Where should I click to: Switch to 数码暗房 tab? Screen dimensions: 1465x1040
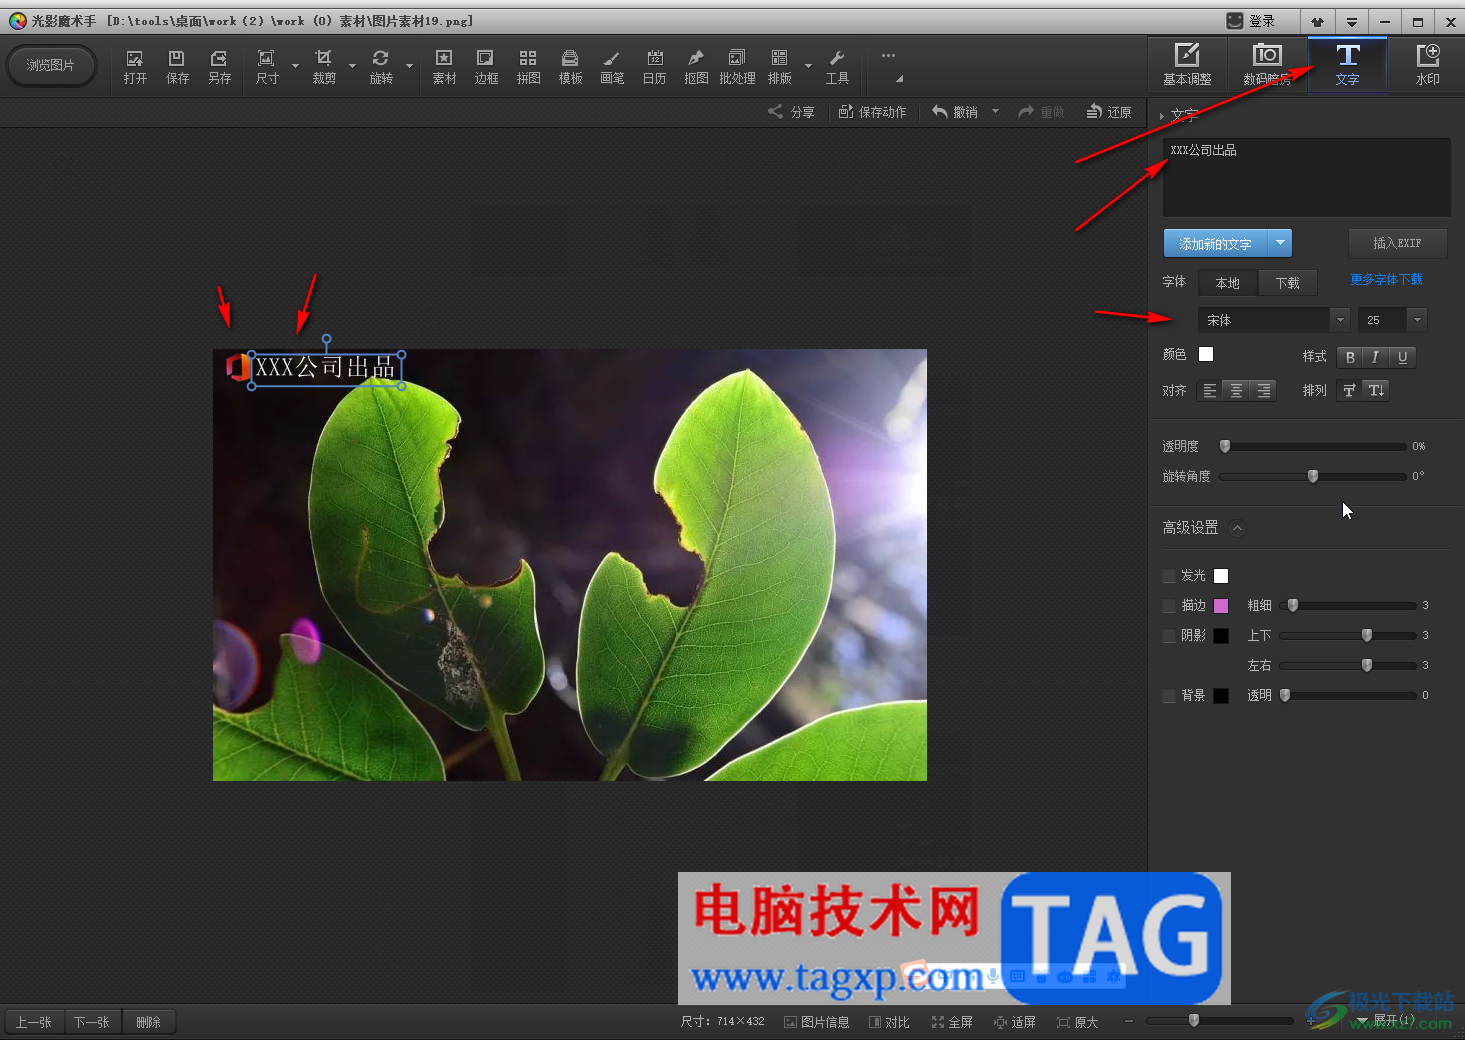(1267, 65)
